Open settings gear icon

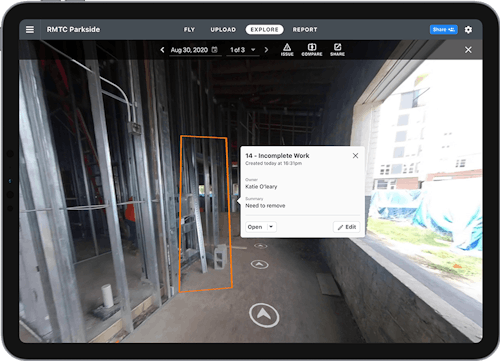pyautogui.click(x=468, y=30)
